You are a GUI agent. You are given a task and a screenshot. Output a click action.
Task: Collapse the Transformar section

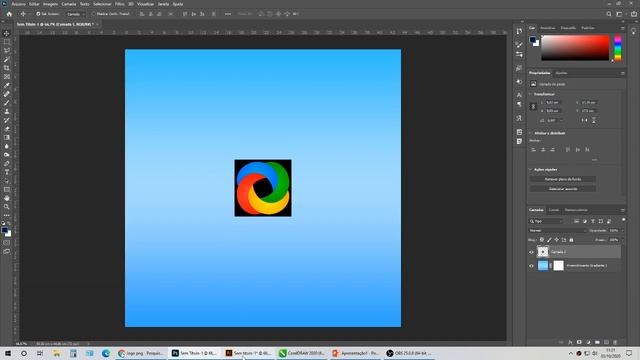pyautogui.click(x=530, y=94)
